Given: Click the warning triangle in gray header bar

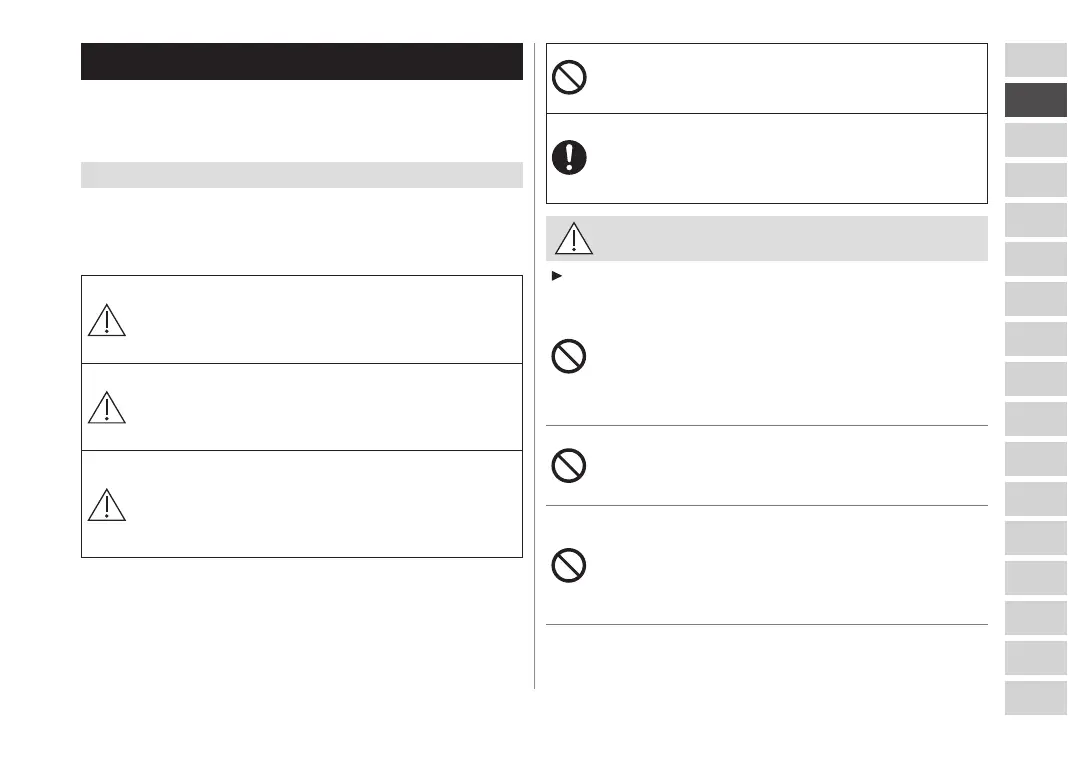Looking at the screenshot, I should coord(573,239).
